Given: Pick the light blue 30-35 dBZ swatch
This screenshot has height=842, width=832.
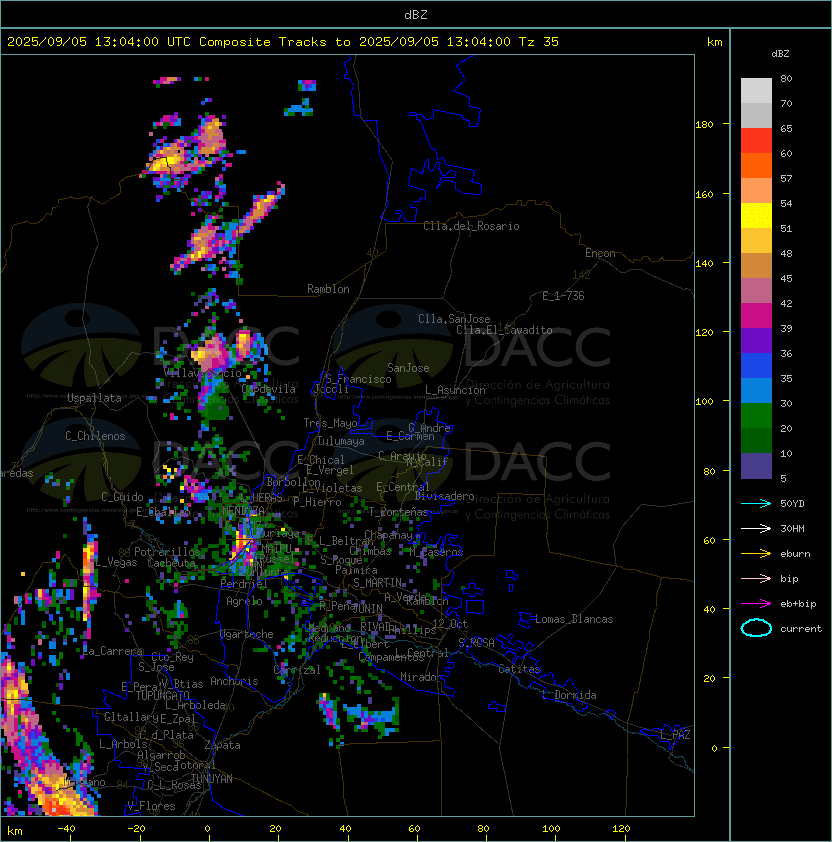Looking at the screenshot, I should [x=756, y=391].
